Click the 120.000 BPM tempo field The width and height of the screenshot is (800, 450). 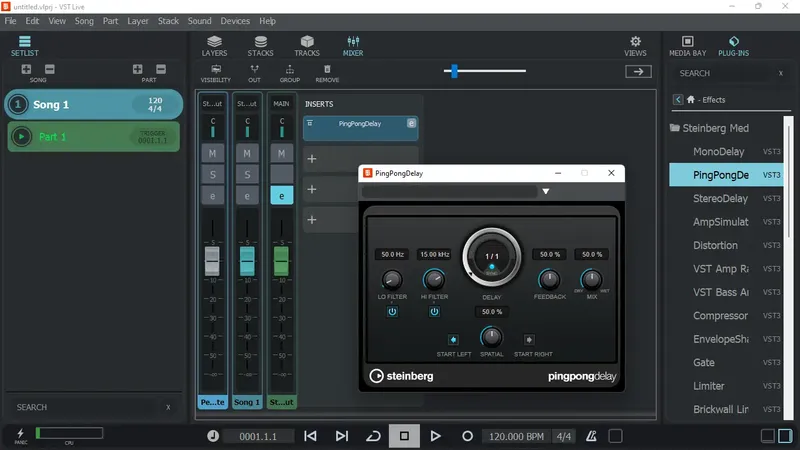(516, 436)
